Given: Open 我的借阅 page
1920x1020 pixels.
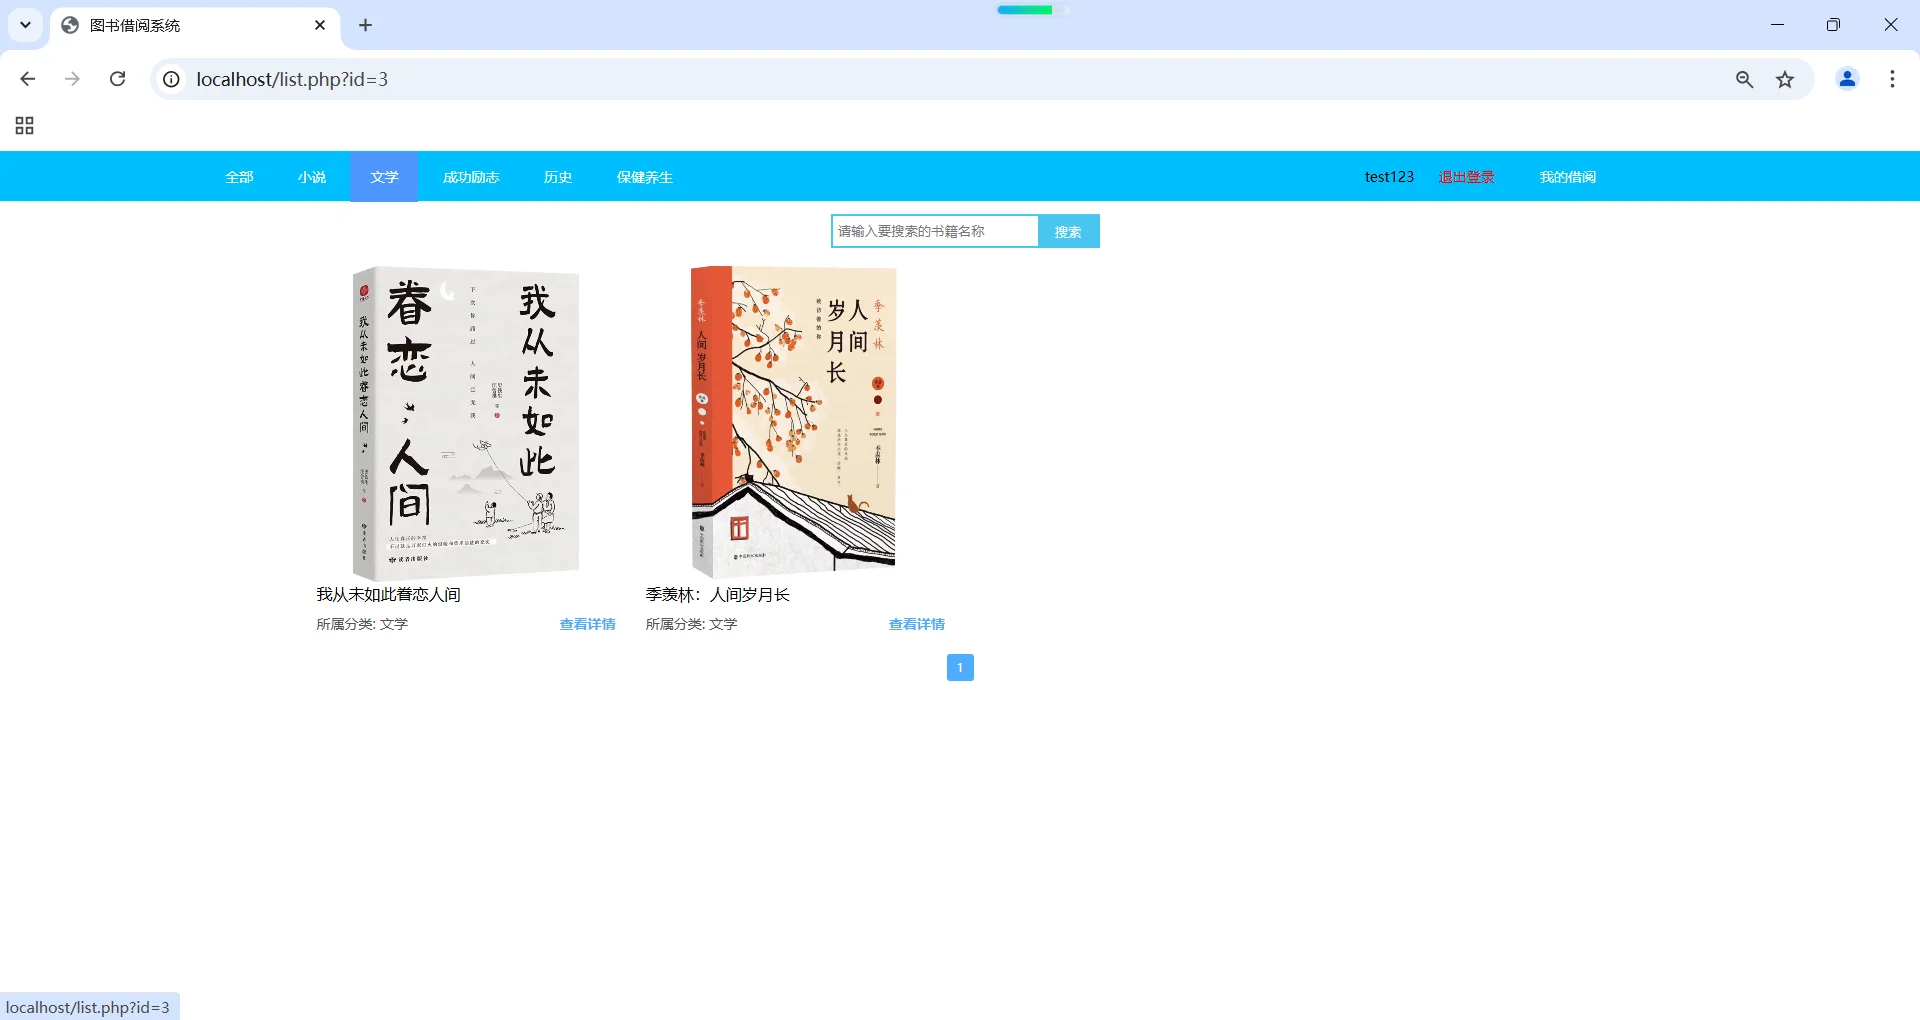Looking at the screenshot, I should point(1567,177).
